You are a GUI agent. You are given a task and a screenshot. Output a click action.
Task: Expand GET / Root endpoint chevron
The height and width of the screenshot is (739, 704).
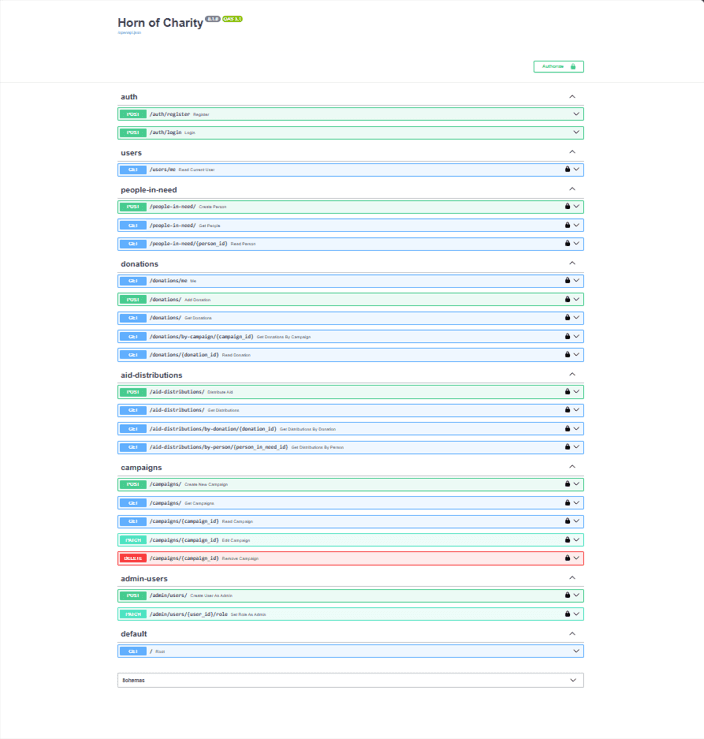(576, 651)
